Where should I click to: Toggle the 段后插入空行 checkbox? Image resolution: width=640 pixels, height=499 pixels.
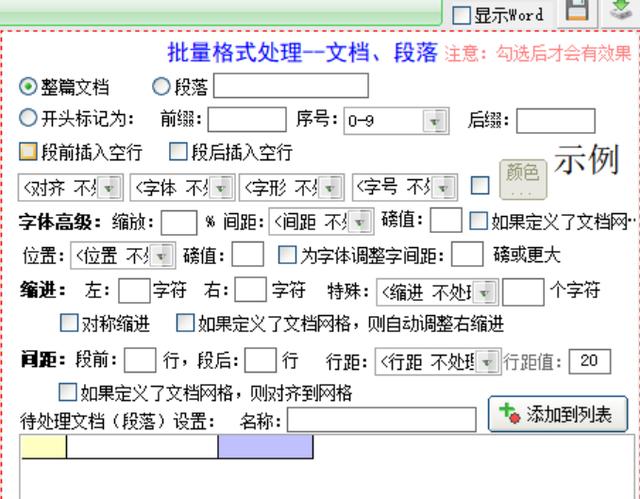click(178, 151)
